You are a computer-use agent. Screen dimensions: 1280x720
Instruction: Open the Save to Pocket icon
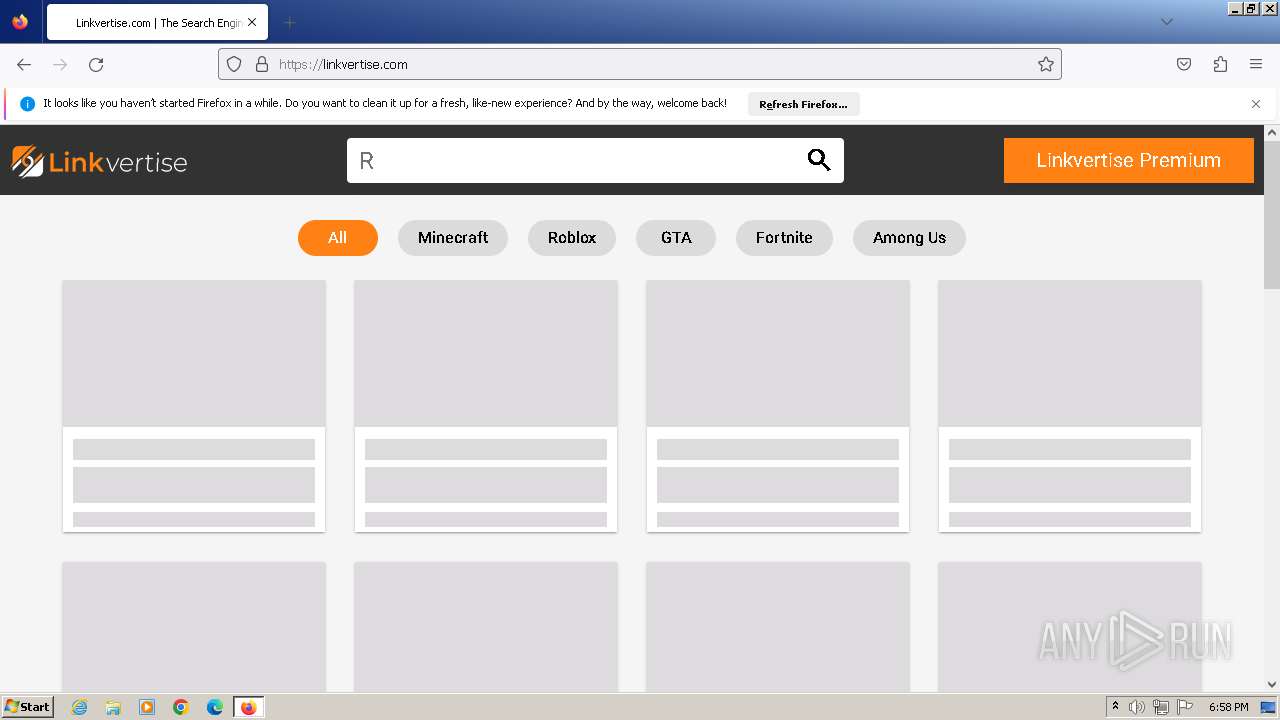pyautogui.click(x=1184, y=64)
